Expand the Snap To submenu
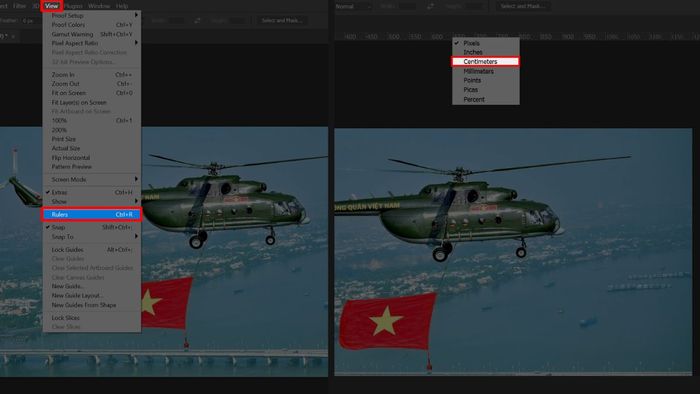The height and width of the screenshot is (394, 700). [92, 236]
